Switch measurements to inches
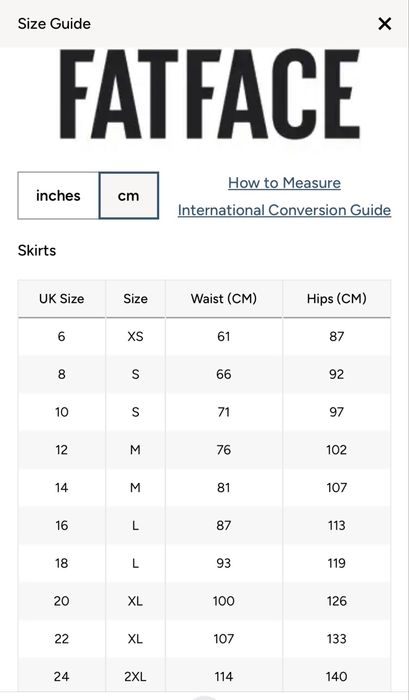Image resolution: width=409 pixels, height=700 pixels. point(58,196)
